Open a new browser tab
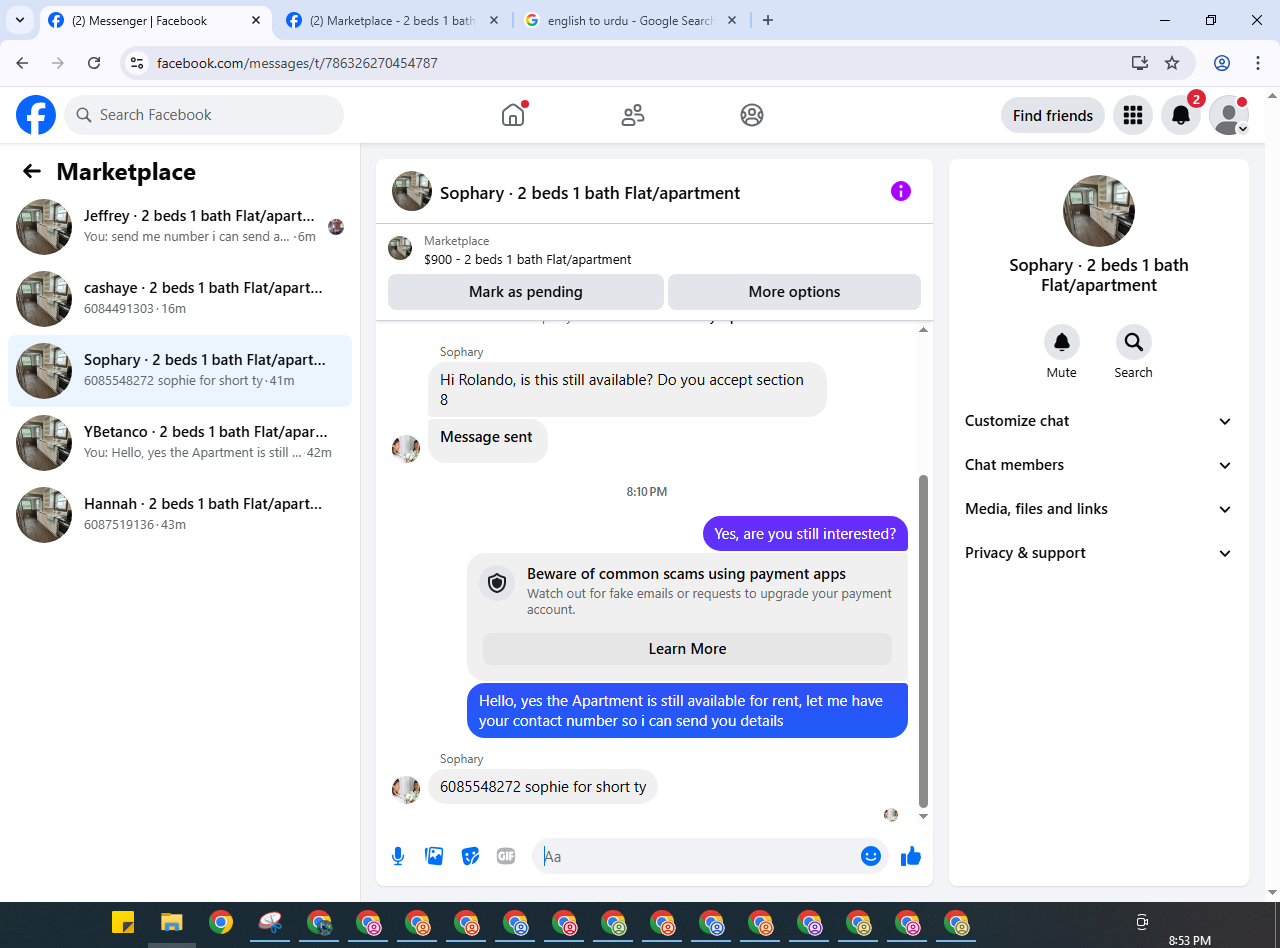The image size is (1280, 948). click(x=768, y=20)
